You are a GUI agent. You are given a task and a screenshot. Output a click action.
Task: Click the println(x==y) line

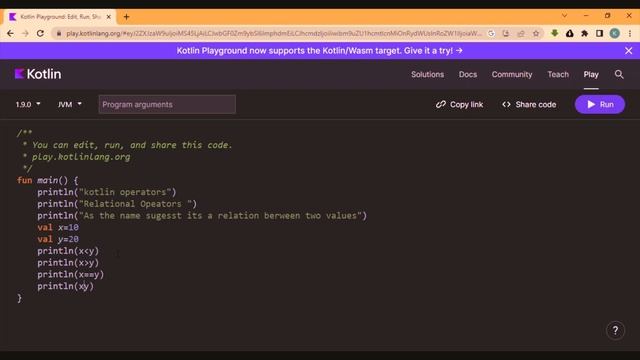(70, 275)
